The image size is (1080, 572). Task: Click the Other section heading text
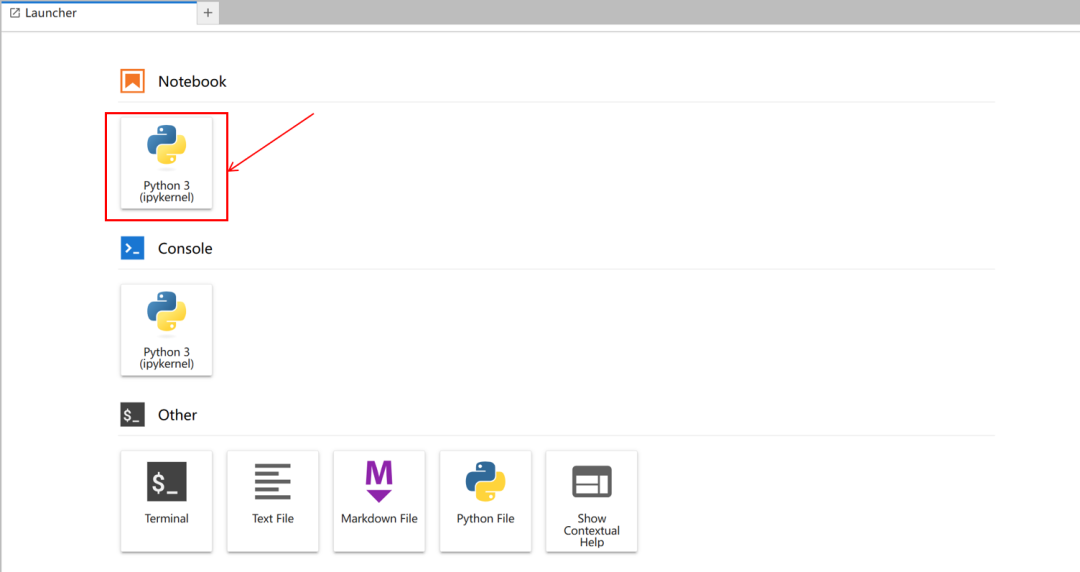(x=178, y=415)
